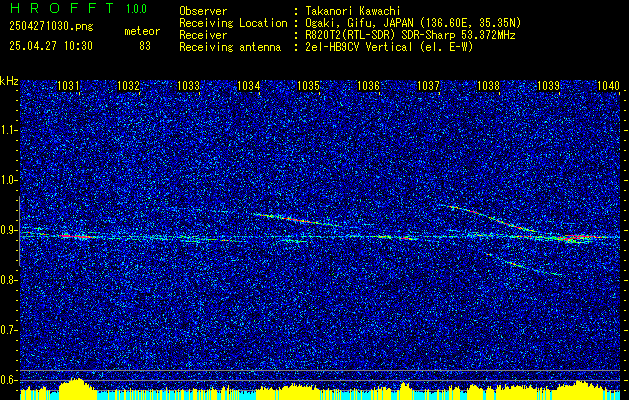Click the 0.9 kHz axis label

8,230
